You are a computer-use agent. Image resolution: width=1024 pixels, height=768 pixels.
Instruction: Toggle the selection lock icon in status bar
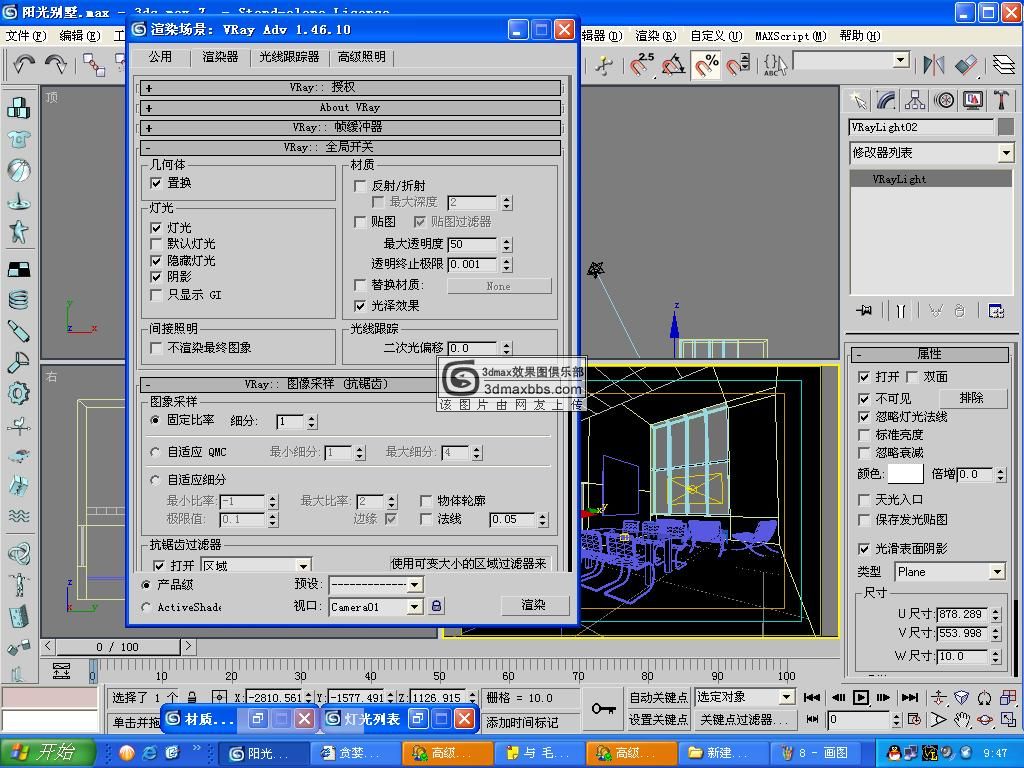[192, 697]
